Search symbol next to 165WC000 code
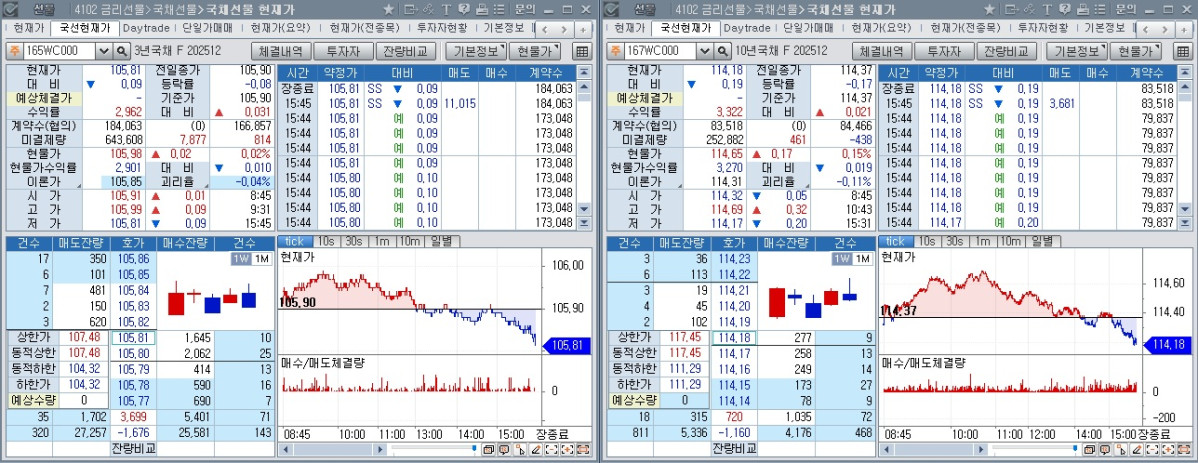This screenshot has width=1198, height=463. [121, 51]
